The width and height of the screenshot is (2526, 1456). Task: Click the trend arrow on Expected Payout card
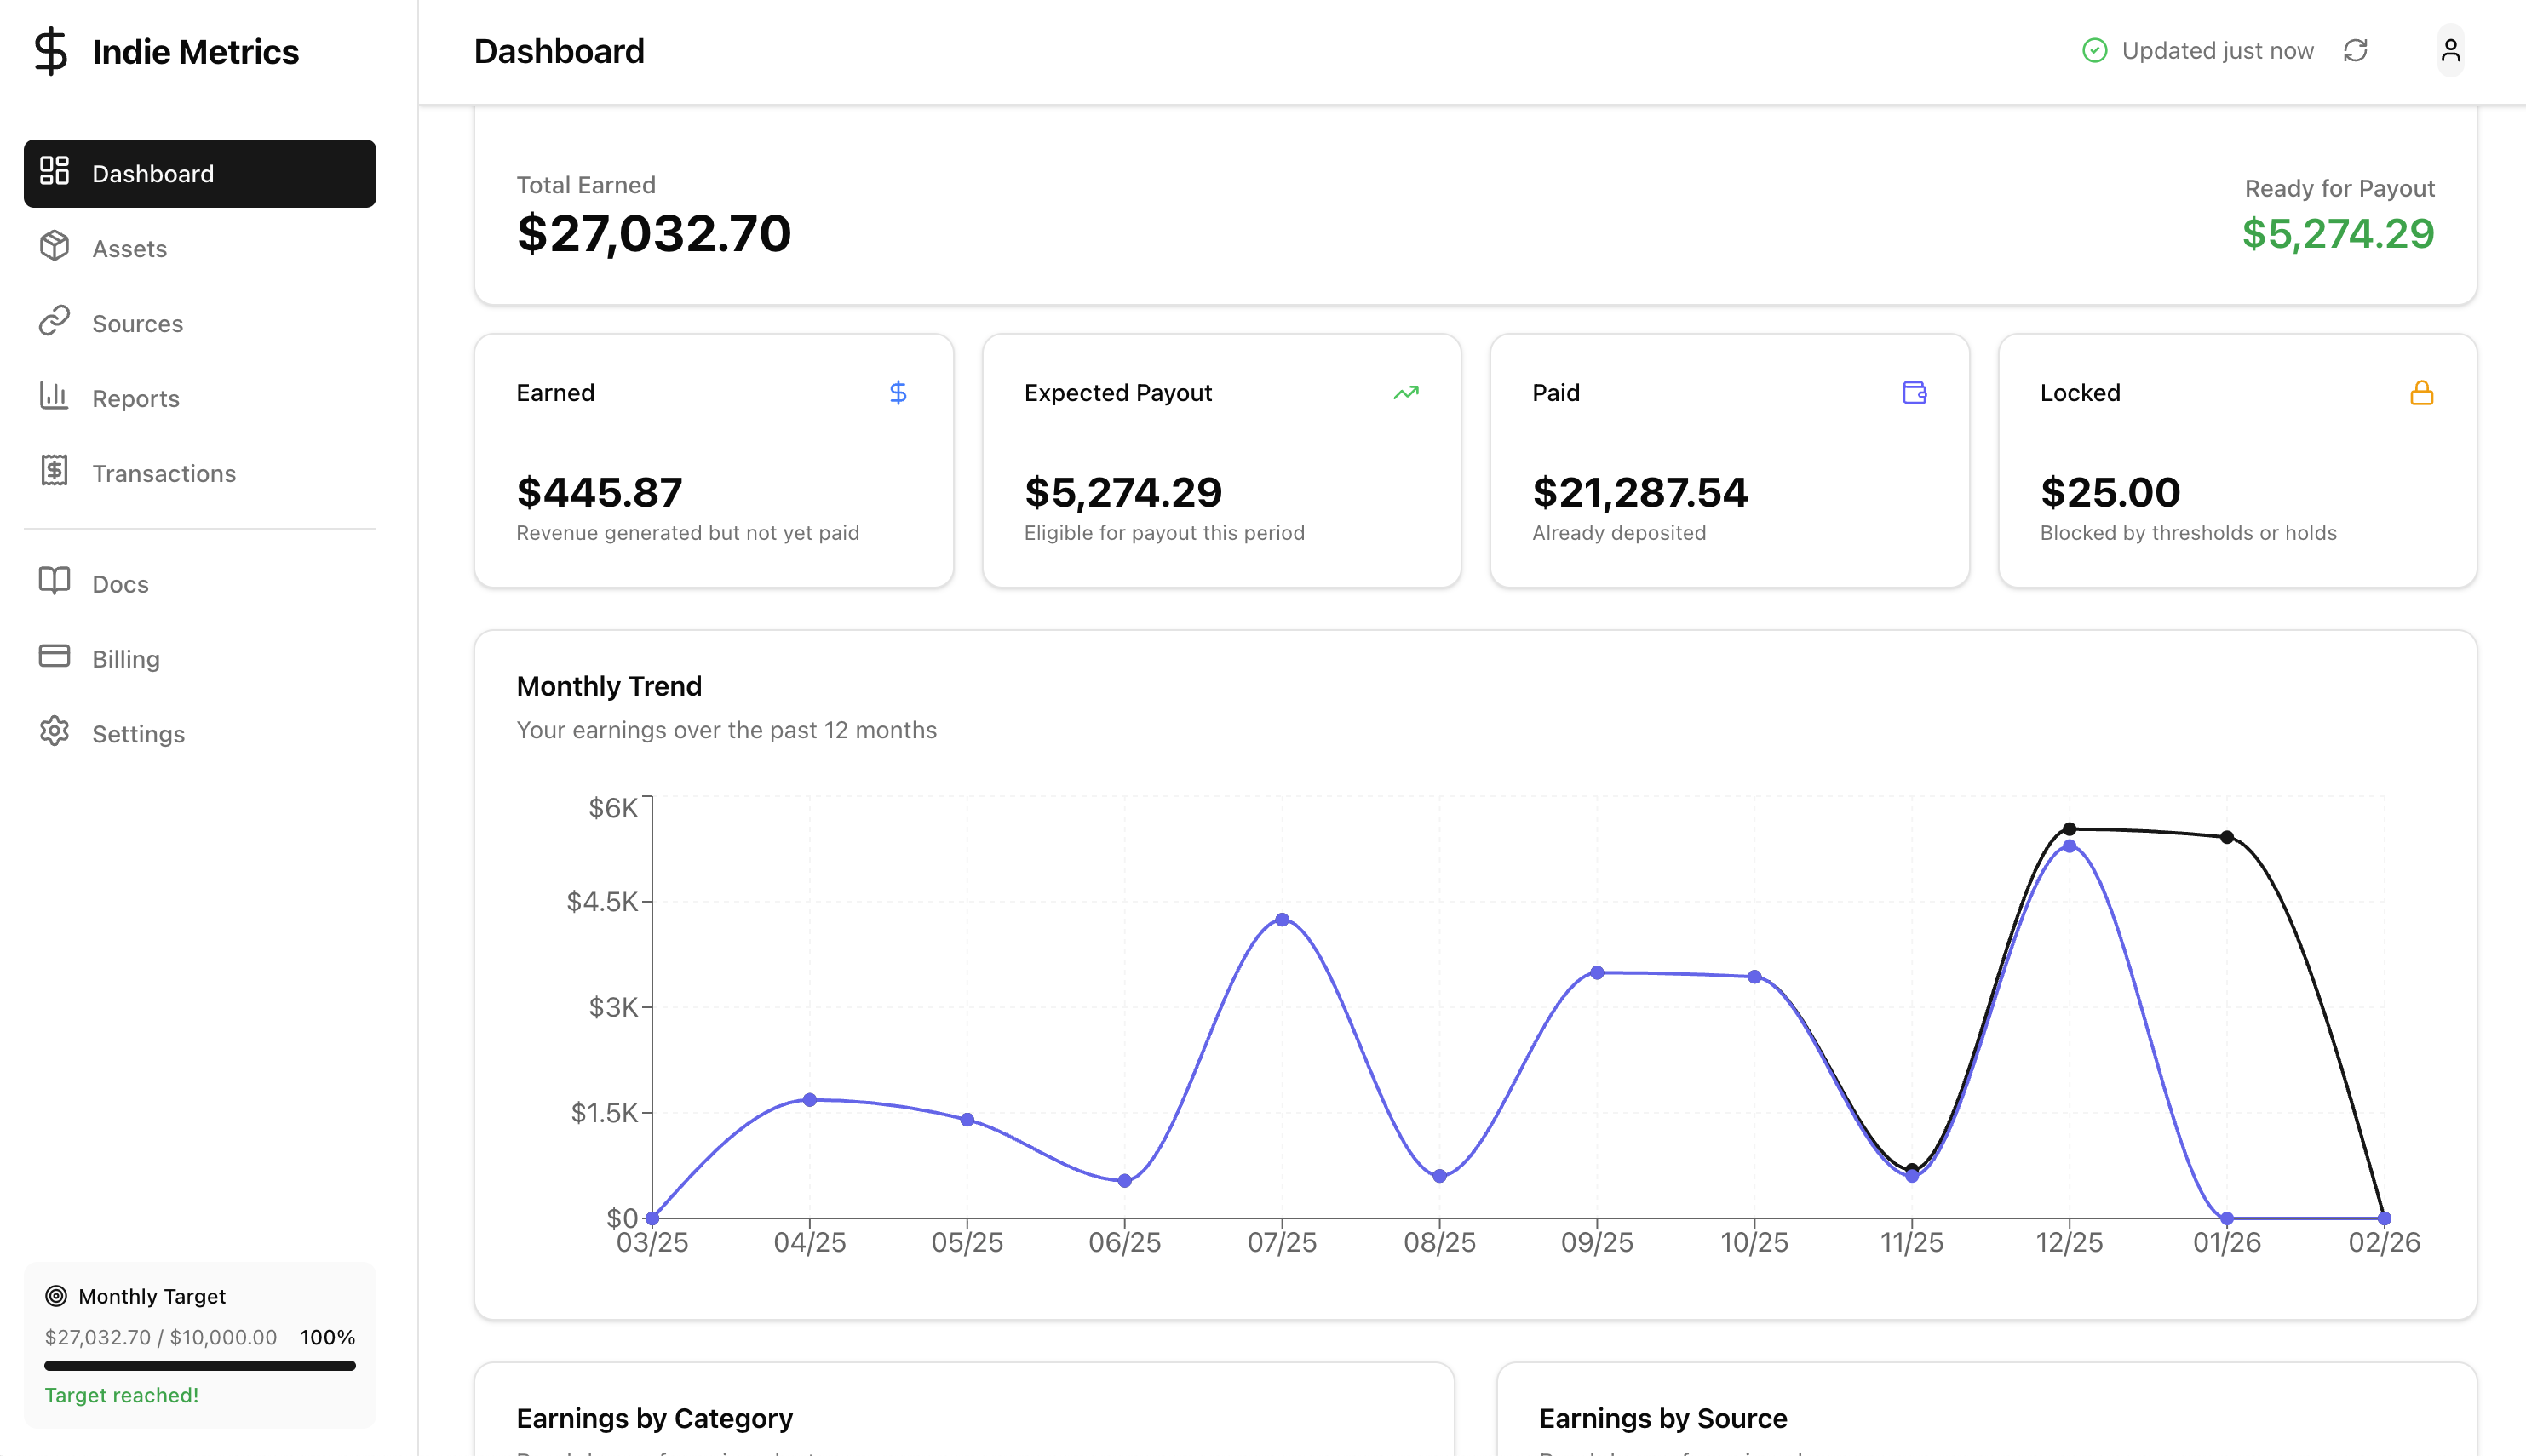pos(1406,392)
